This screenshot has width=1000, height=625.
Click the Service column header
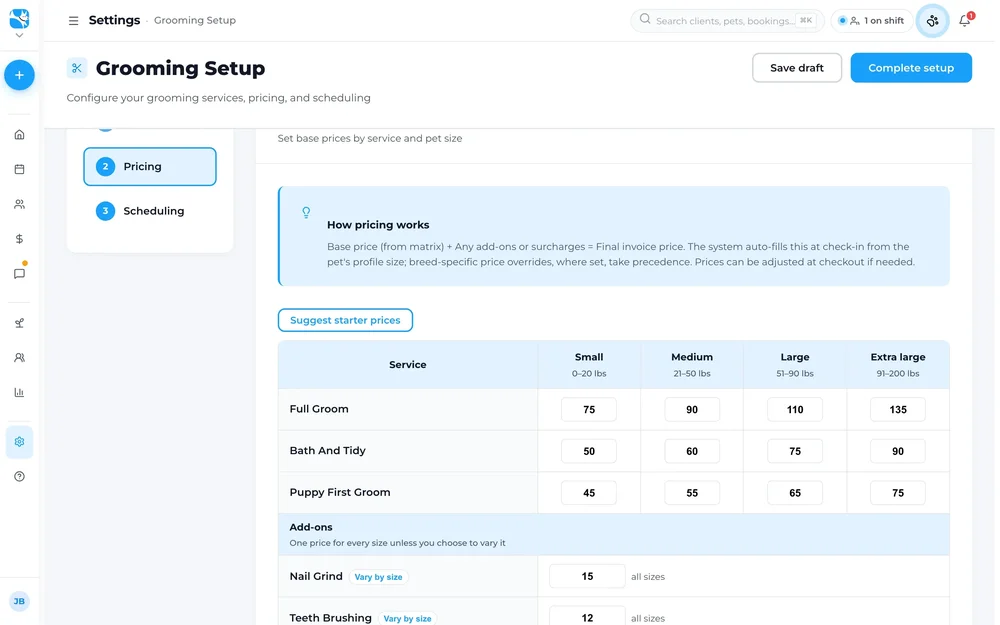coord(408,365)
